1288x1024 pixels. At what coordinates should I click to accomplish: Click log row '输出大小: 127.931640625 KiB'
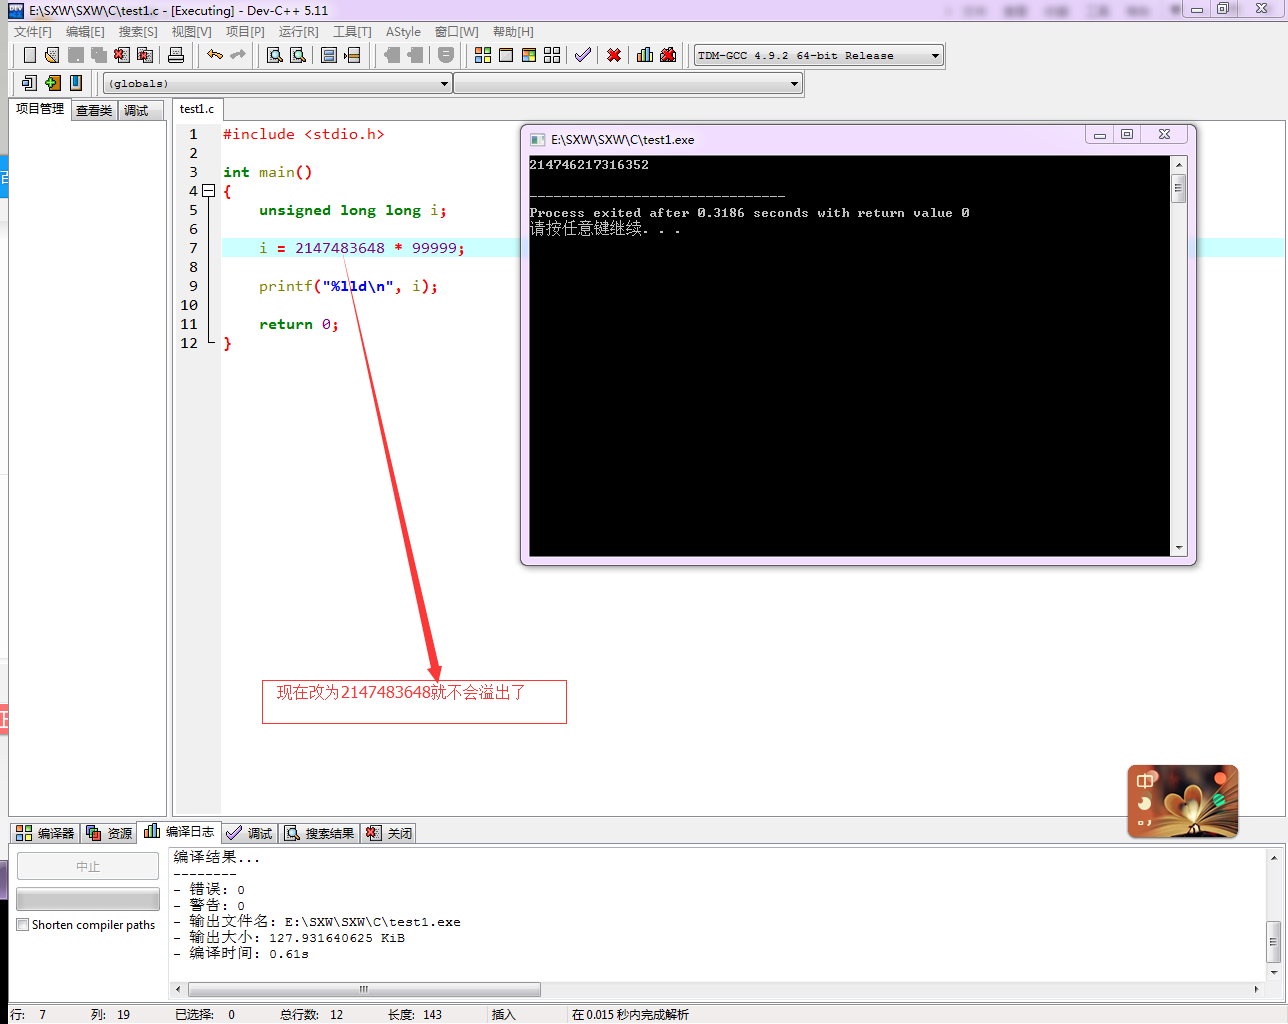289,938
